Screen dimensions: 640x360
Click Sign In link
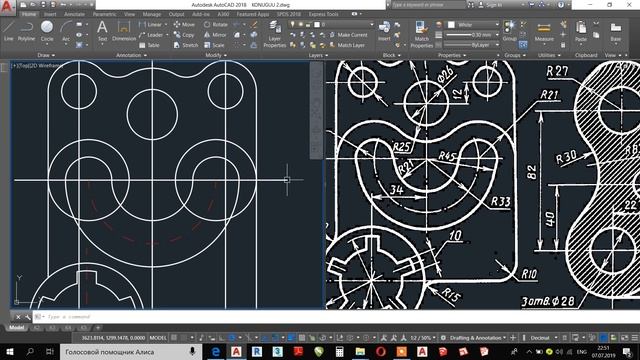[x=490, y=5]
